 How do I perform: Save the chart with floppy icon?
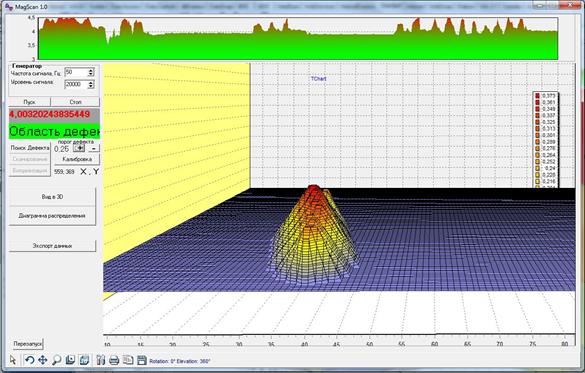click(x=141, y=360)
